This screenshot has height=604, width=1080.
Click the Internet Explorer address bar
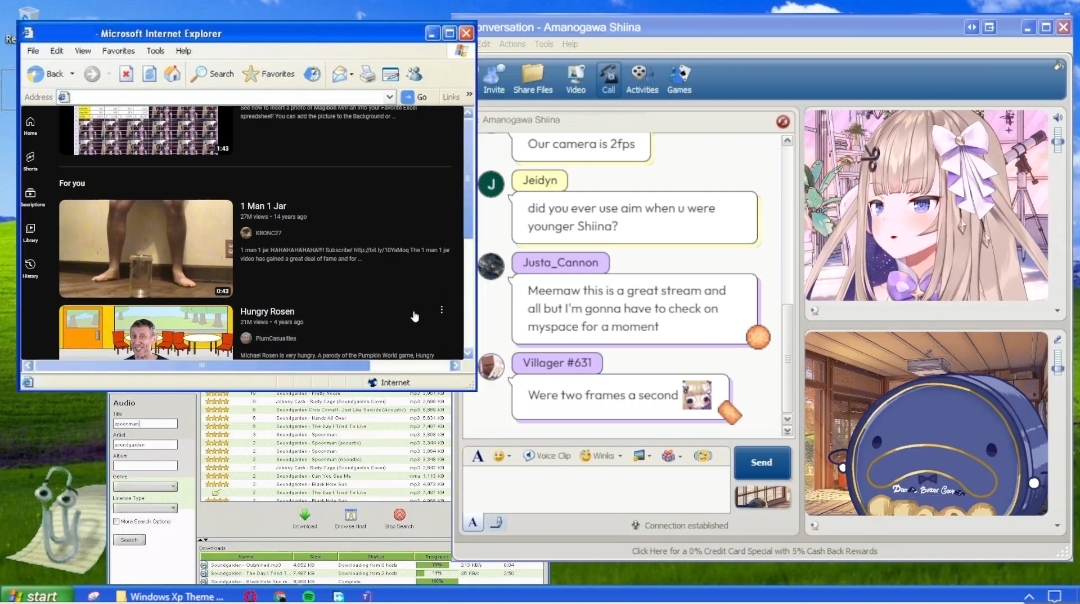click(226, 97)
